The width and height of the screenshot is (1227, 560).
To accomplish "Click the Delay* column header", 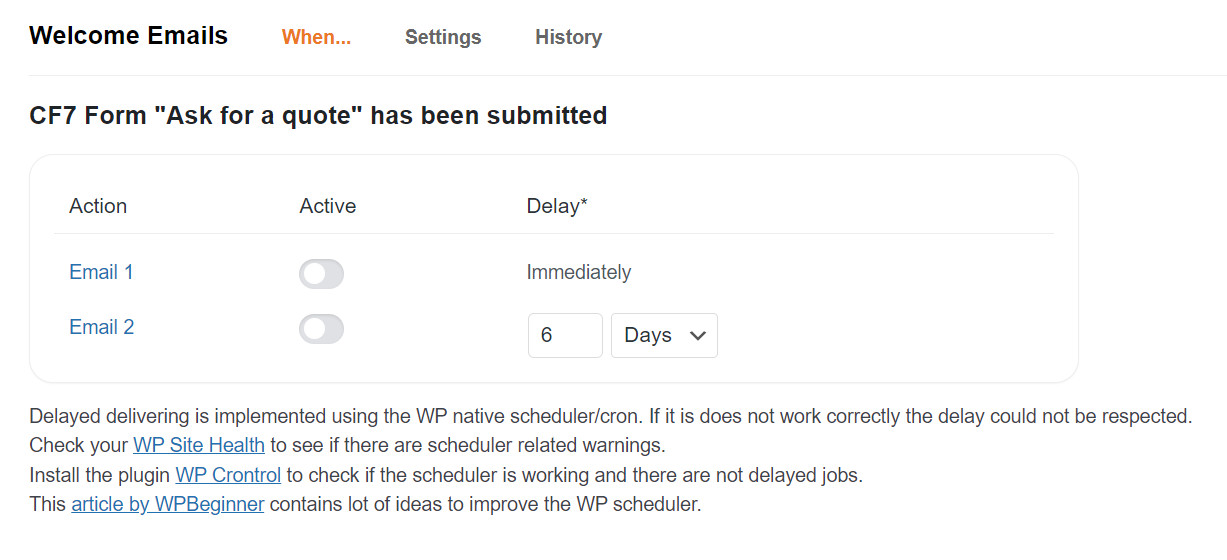I will tap(557, 206).
